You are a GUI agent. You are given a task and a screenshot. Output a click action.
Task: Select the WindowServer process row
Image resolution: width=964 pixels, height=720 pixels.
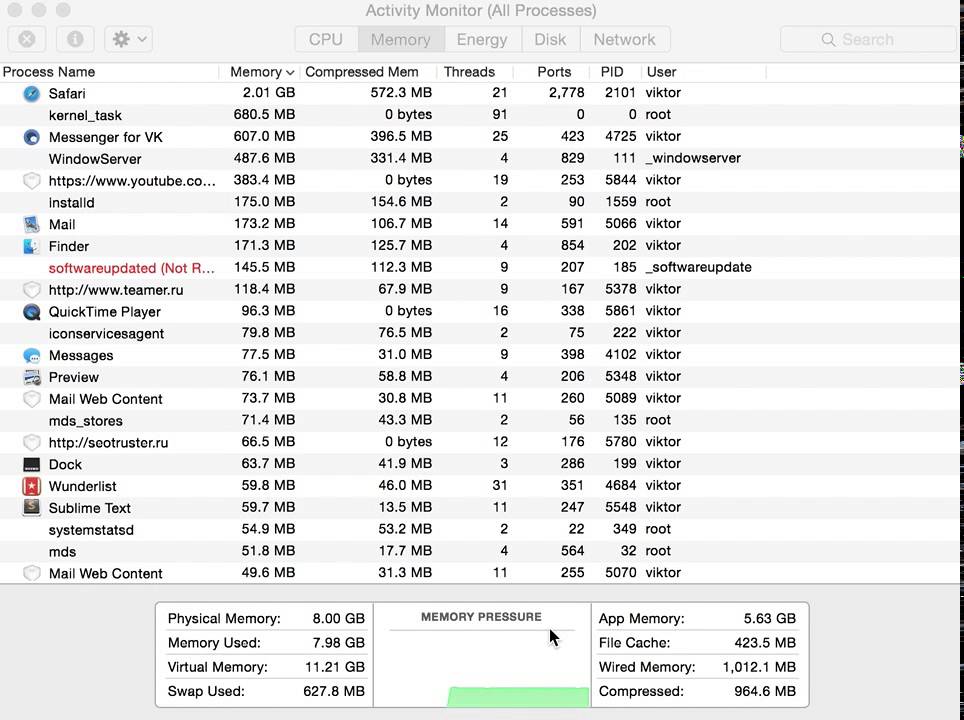click(x=480, y=159)
